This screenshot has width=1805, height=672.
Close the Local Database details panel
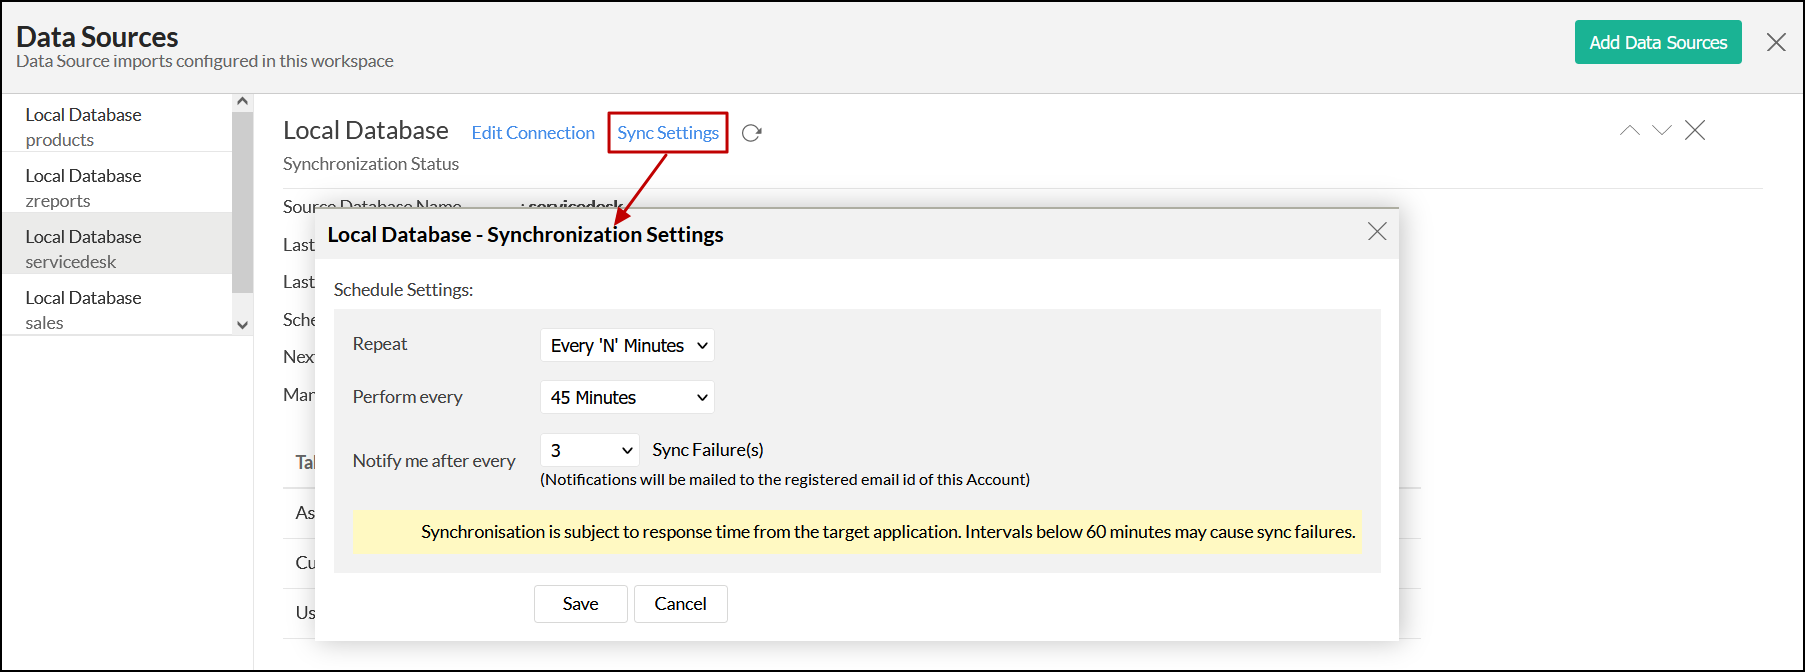pos(1695,130)
